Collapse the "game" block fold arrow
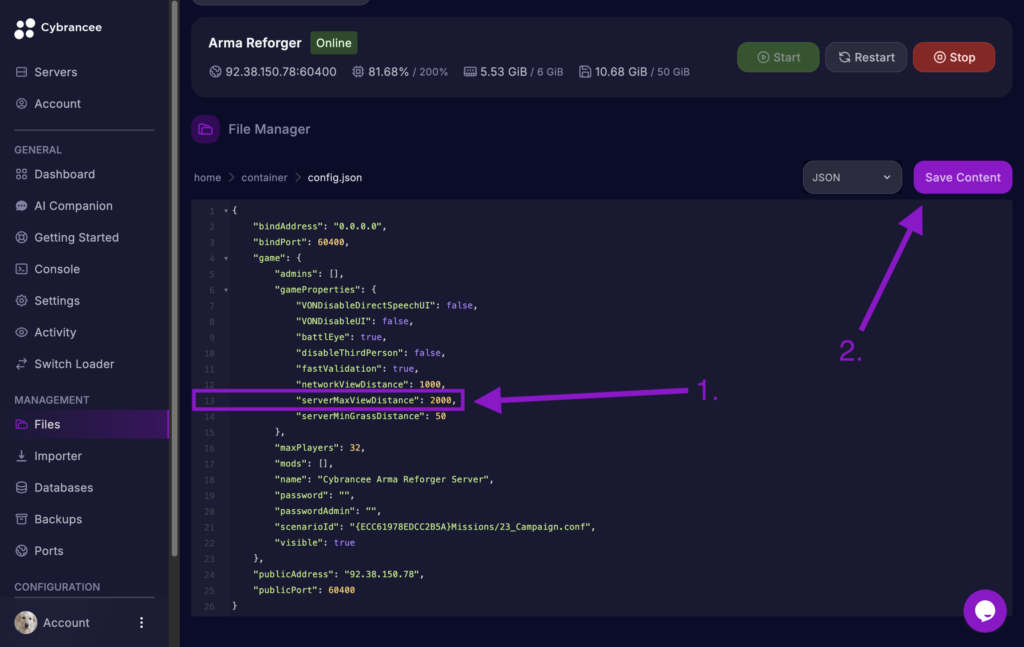The image size is (1024, 647). (x=226, y=259)
